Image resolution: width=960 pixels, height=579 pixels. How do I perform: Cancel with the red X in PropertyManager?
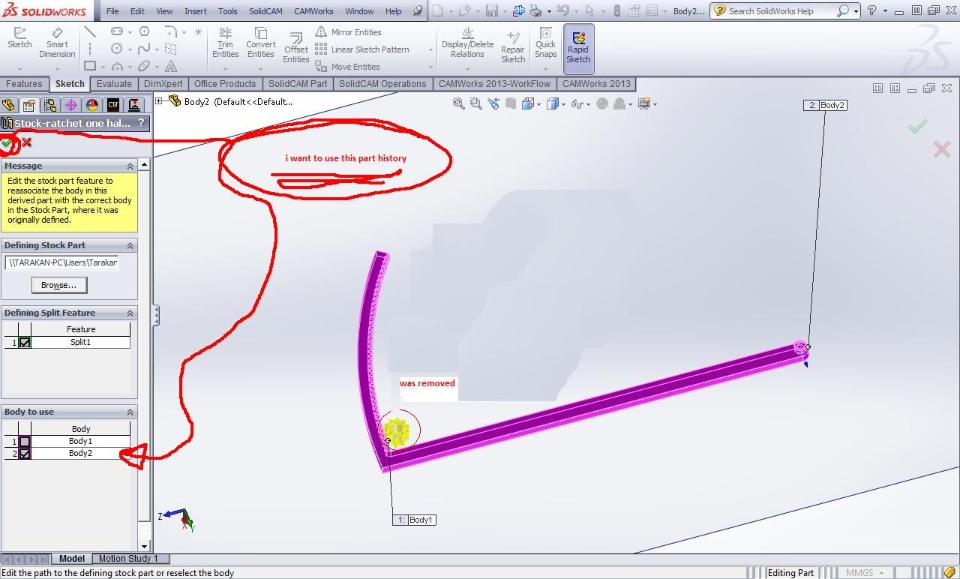pyautogui.click(x=26, y=143)
